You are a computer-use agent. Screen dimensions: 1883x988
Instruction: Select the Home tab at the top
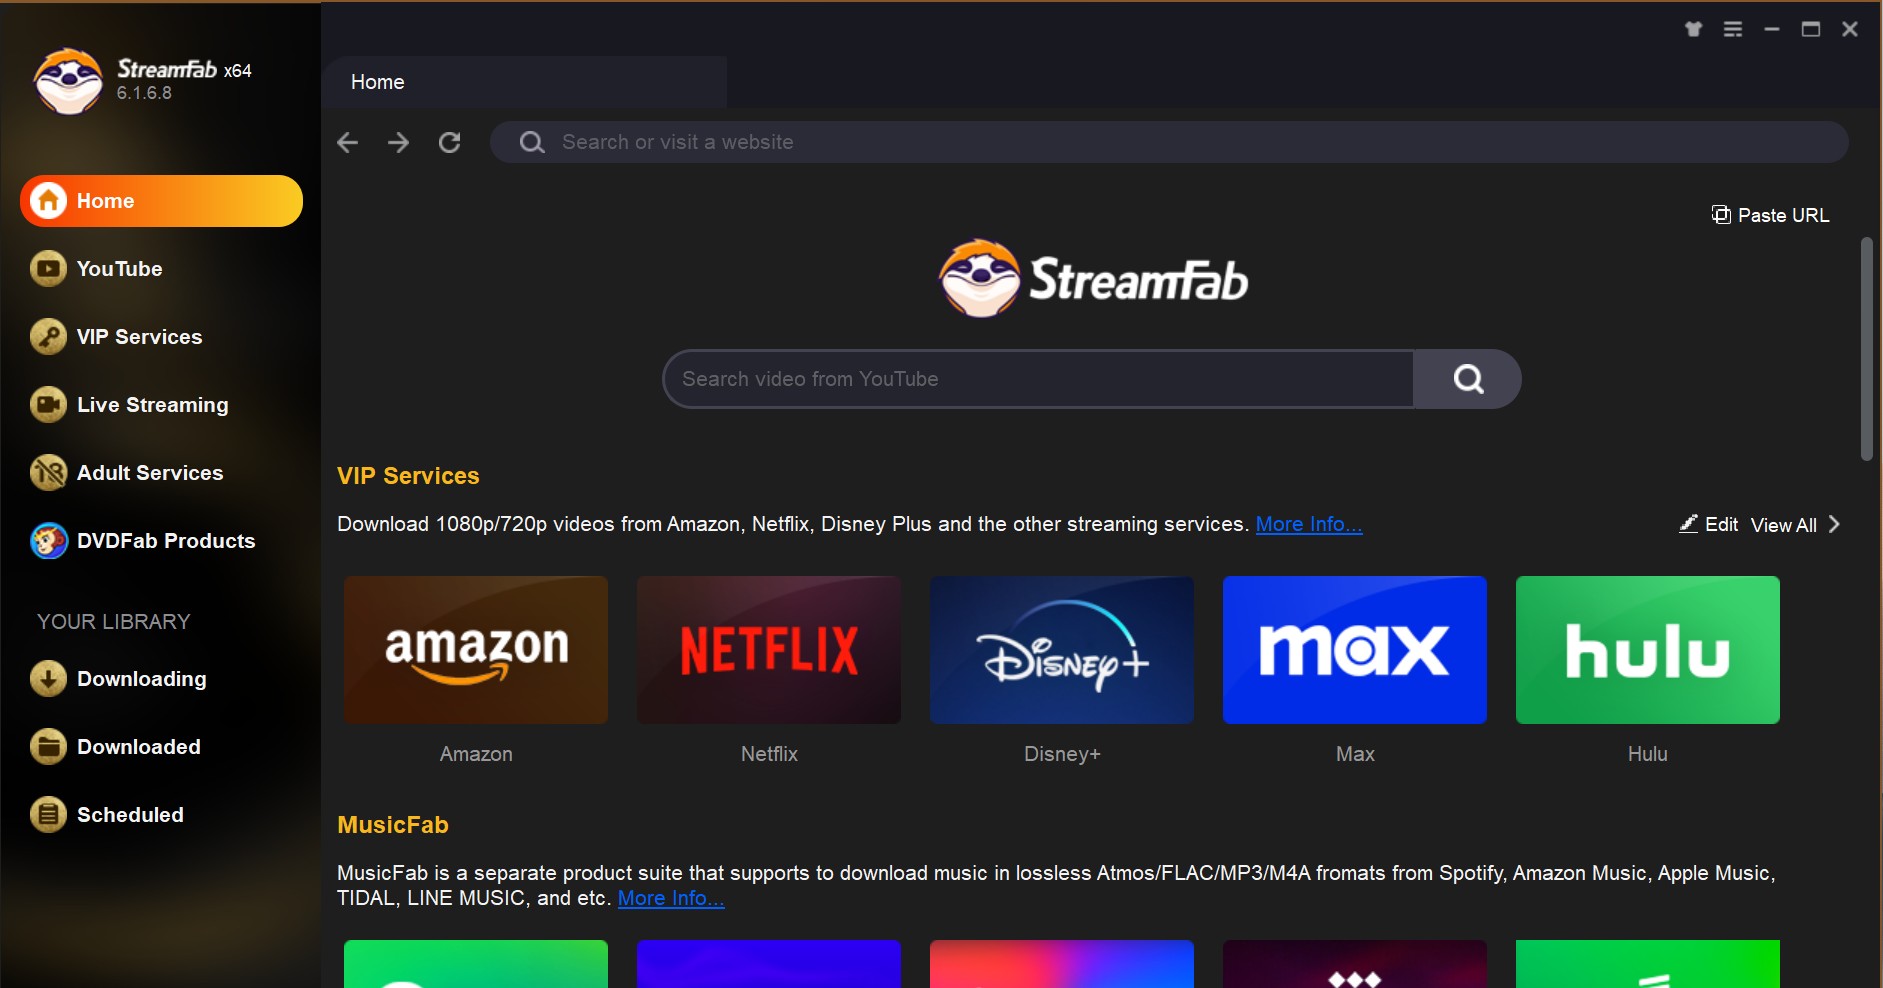[524, 82]
